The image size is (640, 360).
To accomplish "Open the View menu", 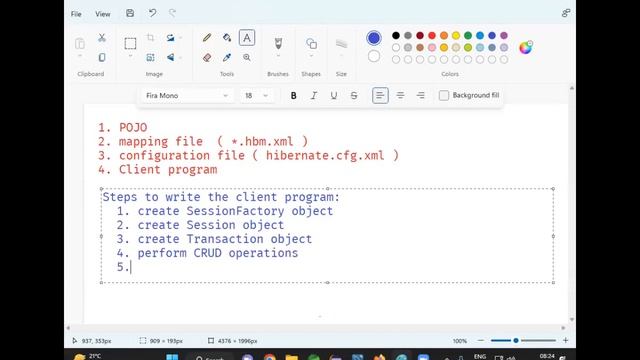I will point(102,14).
